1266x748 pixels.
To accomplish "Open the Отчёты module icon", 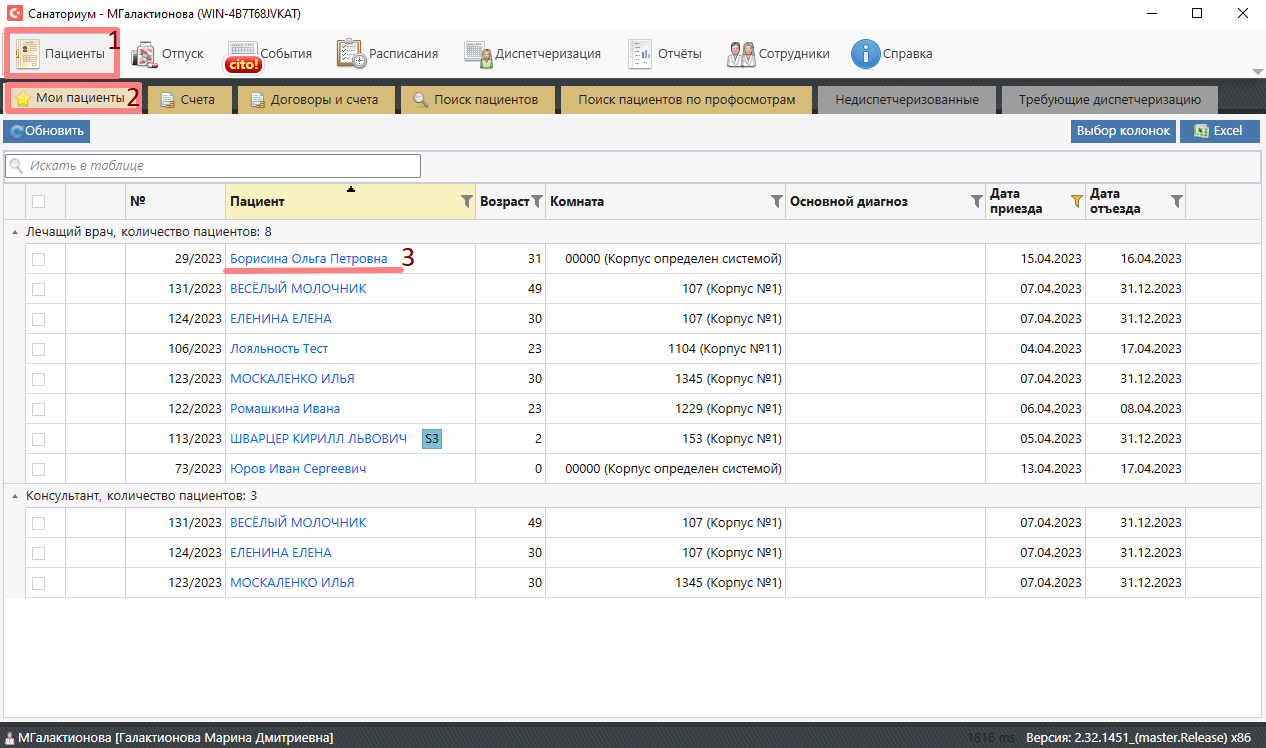I will coord(640,54).
